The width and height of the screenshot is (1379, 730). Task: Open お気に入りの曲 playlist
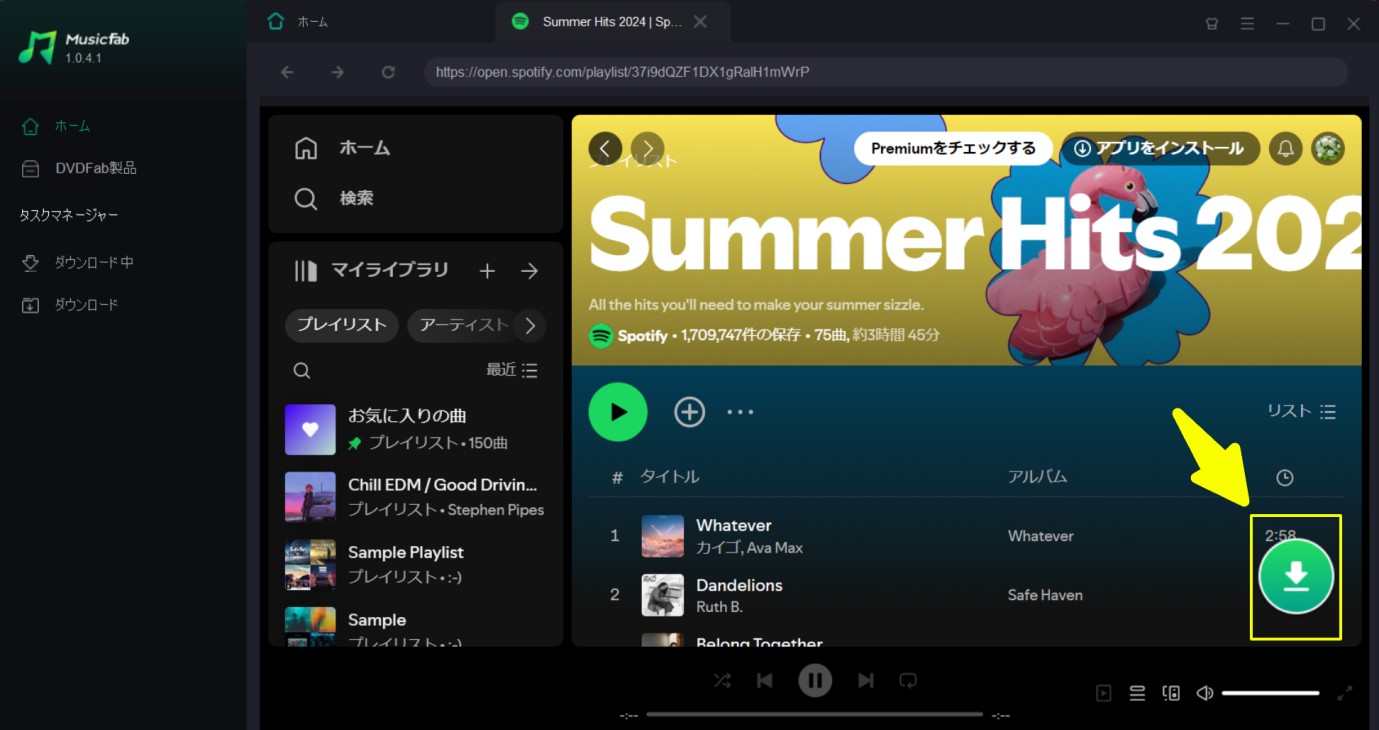[x=415, y=429]
